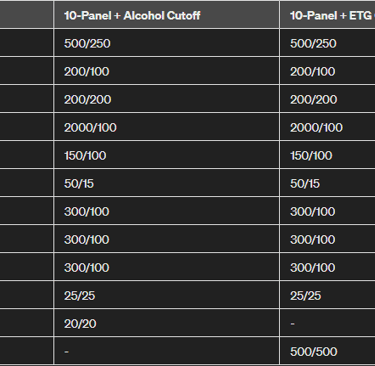Screen dimensions: 375x366
Task: Click the 150/100 cell under the ETG column
Action: pos(328,155)
